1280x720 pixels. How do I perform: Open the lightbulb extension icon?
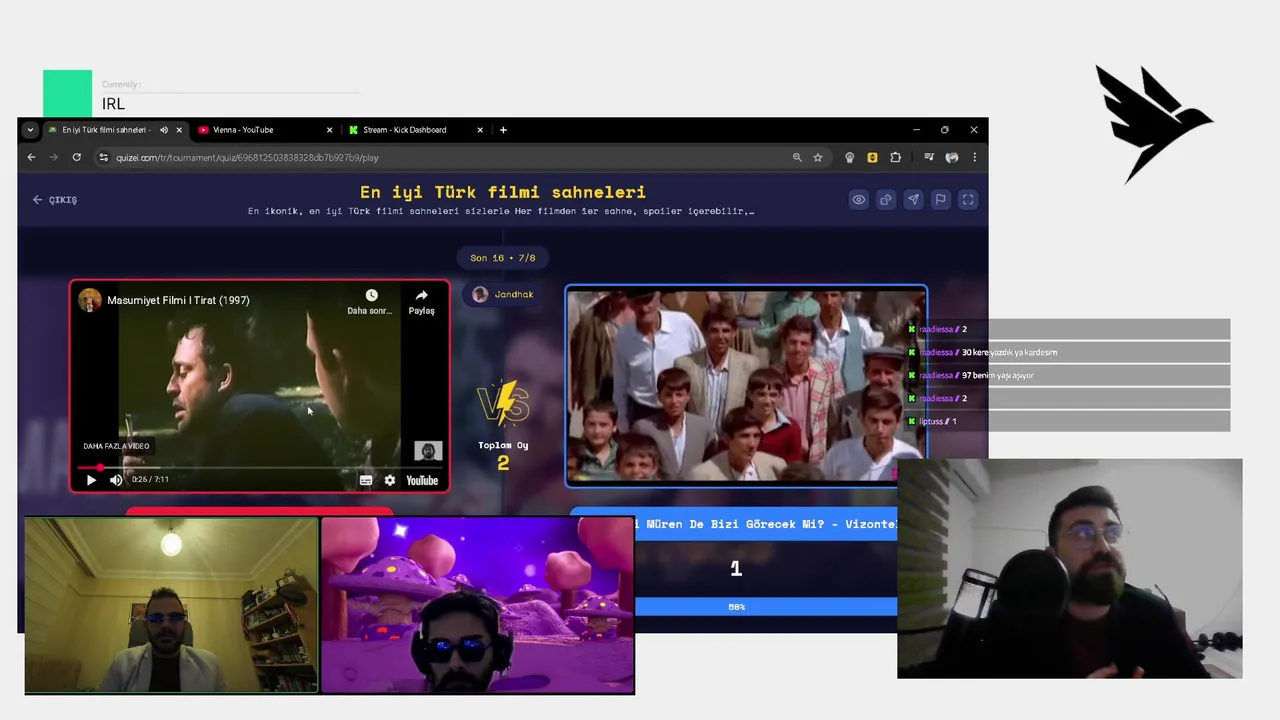[850, 157]
